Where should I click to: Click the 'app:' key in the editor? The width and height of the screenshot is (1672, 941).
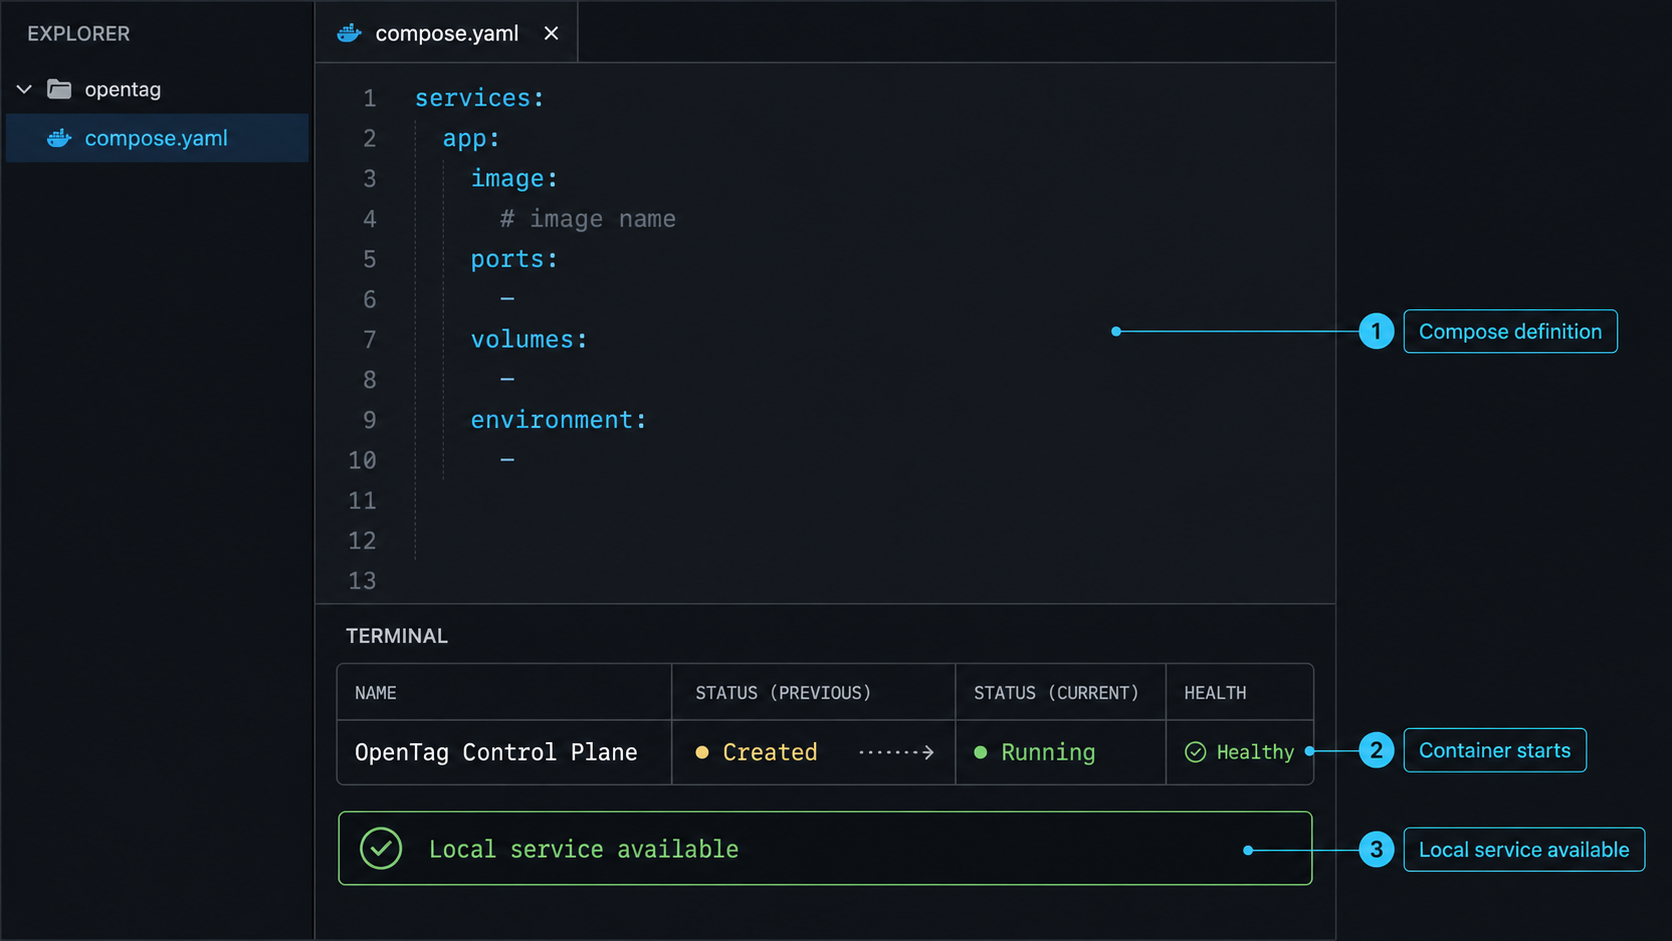coord(471,139)
